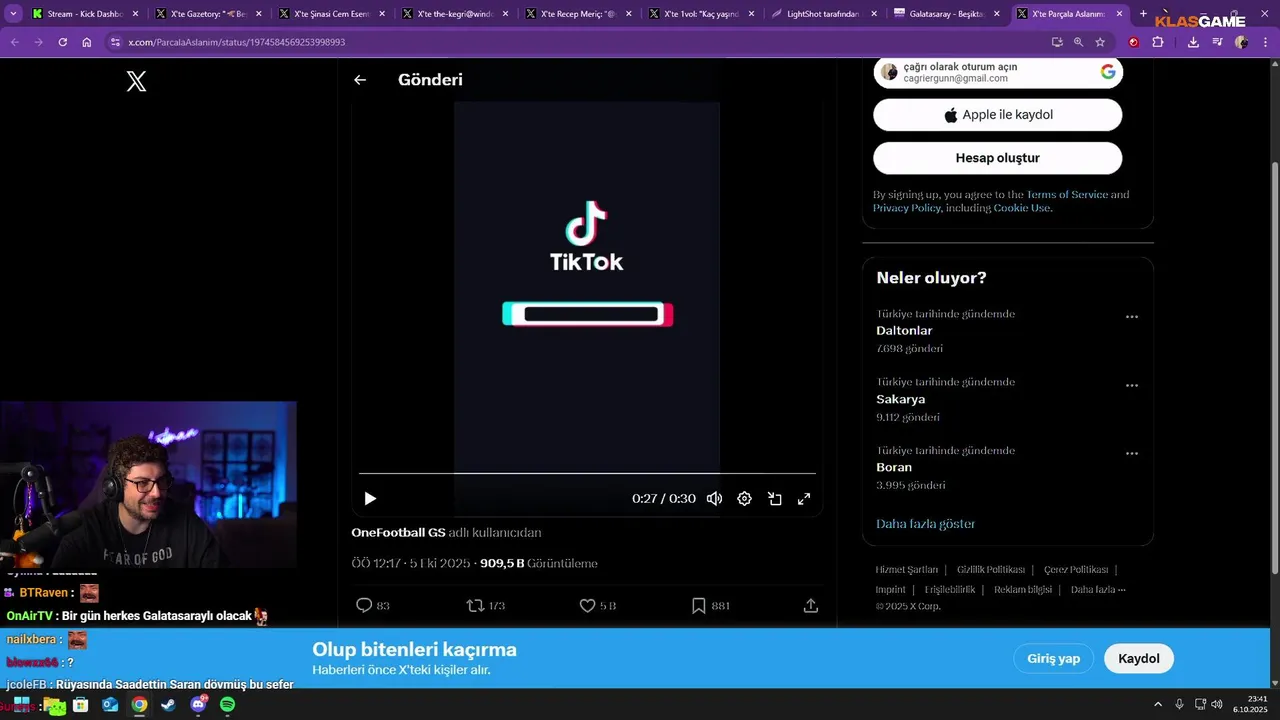The height and width of the screenshot is (720, 1280).
Task: Continue with the çağrı Google account
Action: coord(998,73)
